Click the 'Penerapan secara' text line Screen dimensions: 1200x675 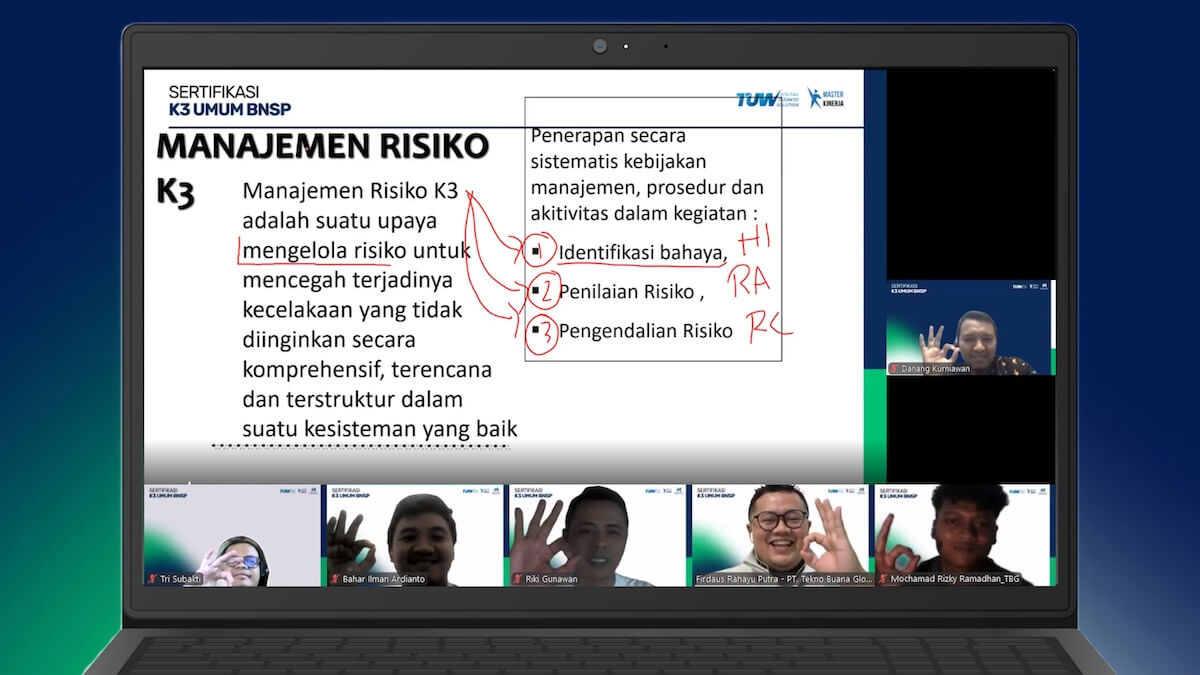coord(608,136)
